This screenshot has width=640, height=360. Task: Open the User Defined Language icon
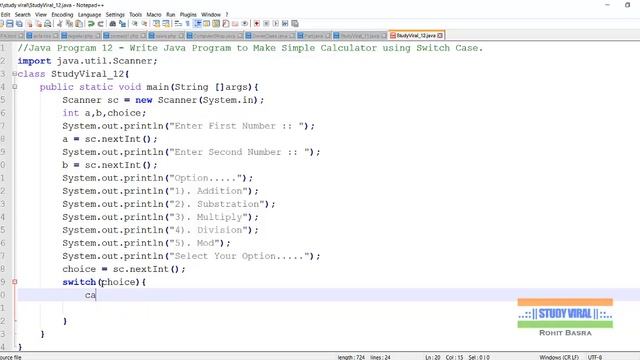[207, 24]
